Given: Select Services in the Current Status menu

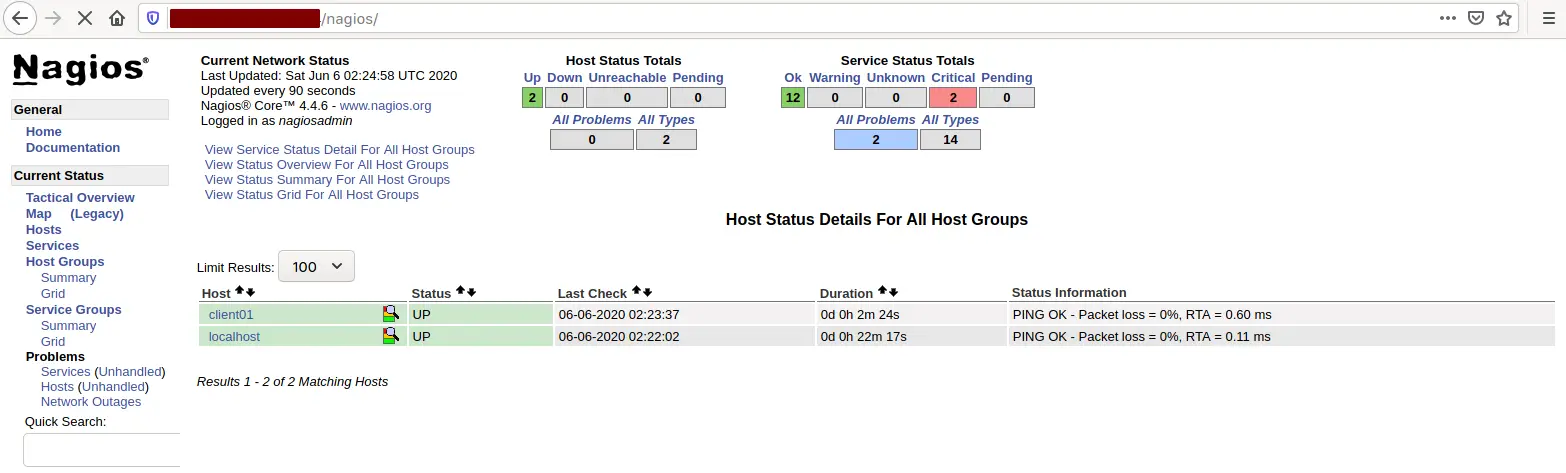Looking at the screenshot, I should click(x=52, y=245).
